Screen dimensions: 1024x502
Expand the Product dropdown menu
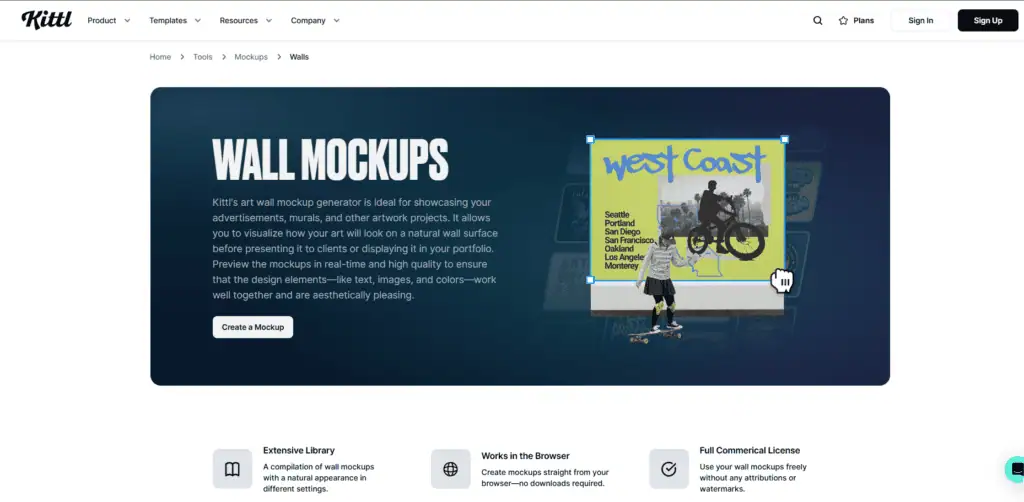(109, 20)
